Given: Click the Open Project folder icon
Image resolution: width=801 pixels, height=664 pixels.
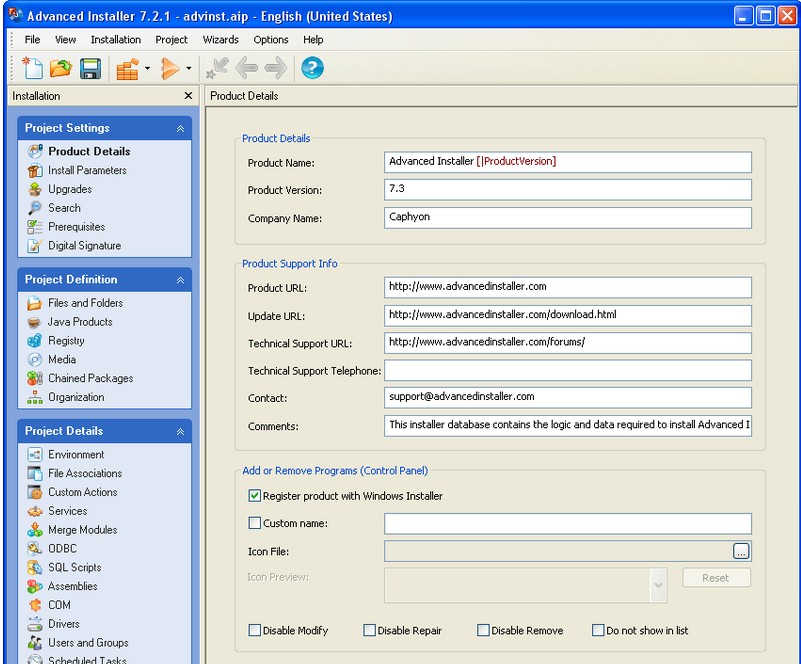Looking at the screenshot, I should [61, 68].
